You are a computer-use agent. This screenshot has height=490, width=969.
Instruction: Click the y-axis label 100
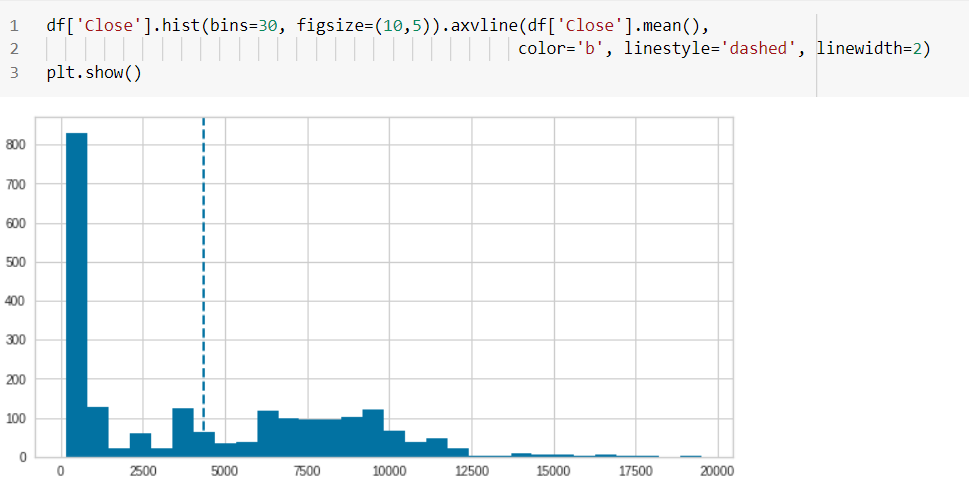click(x=15, y=418)
